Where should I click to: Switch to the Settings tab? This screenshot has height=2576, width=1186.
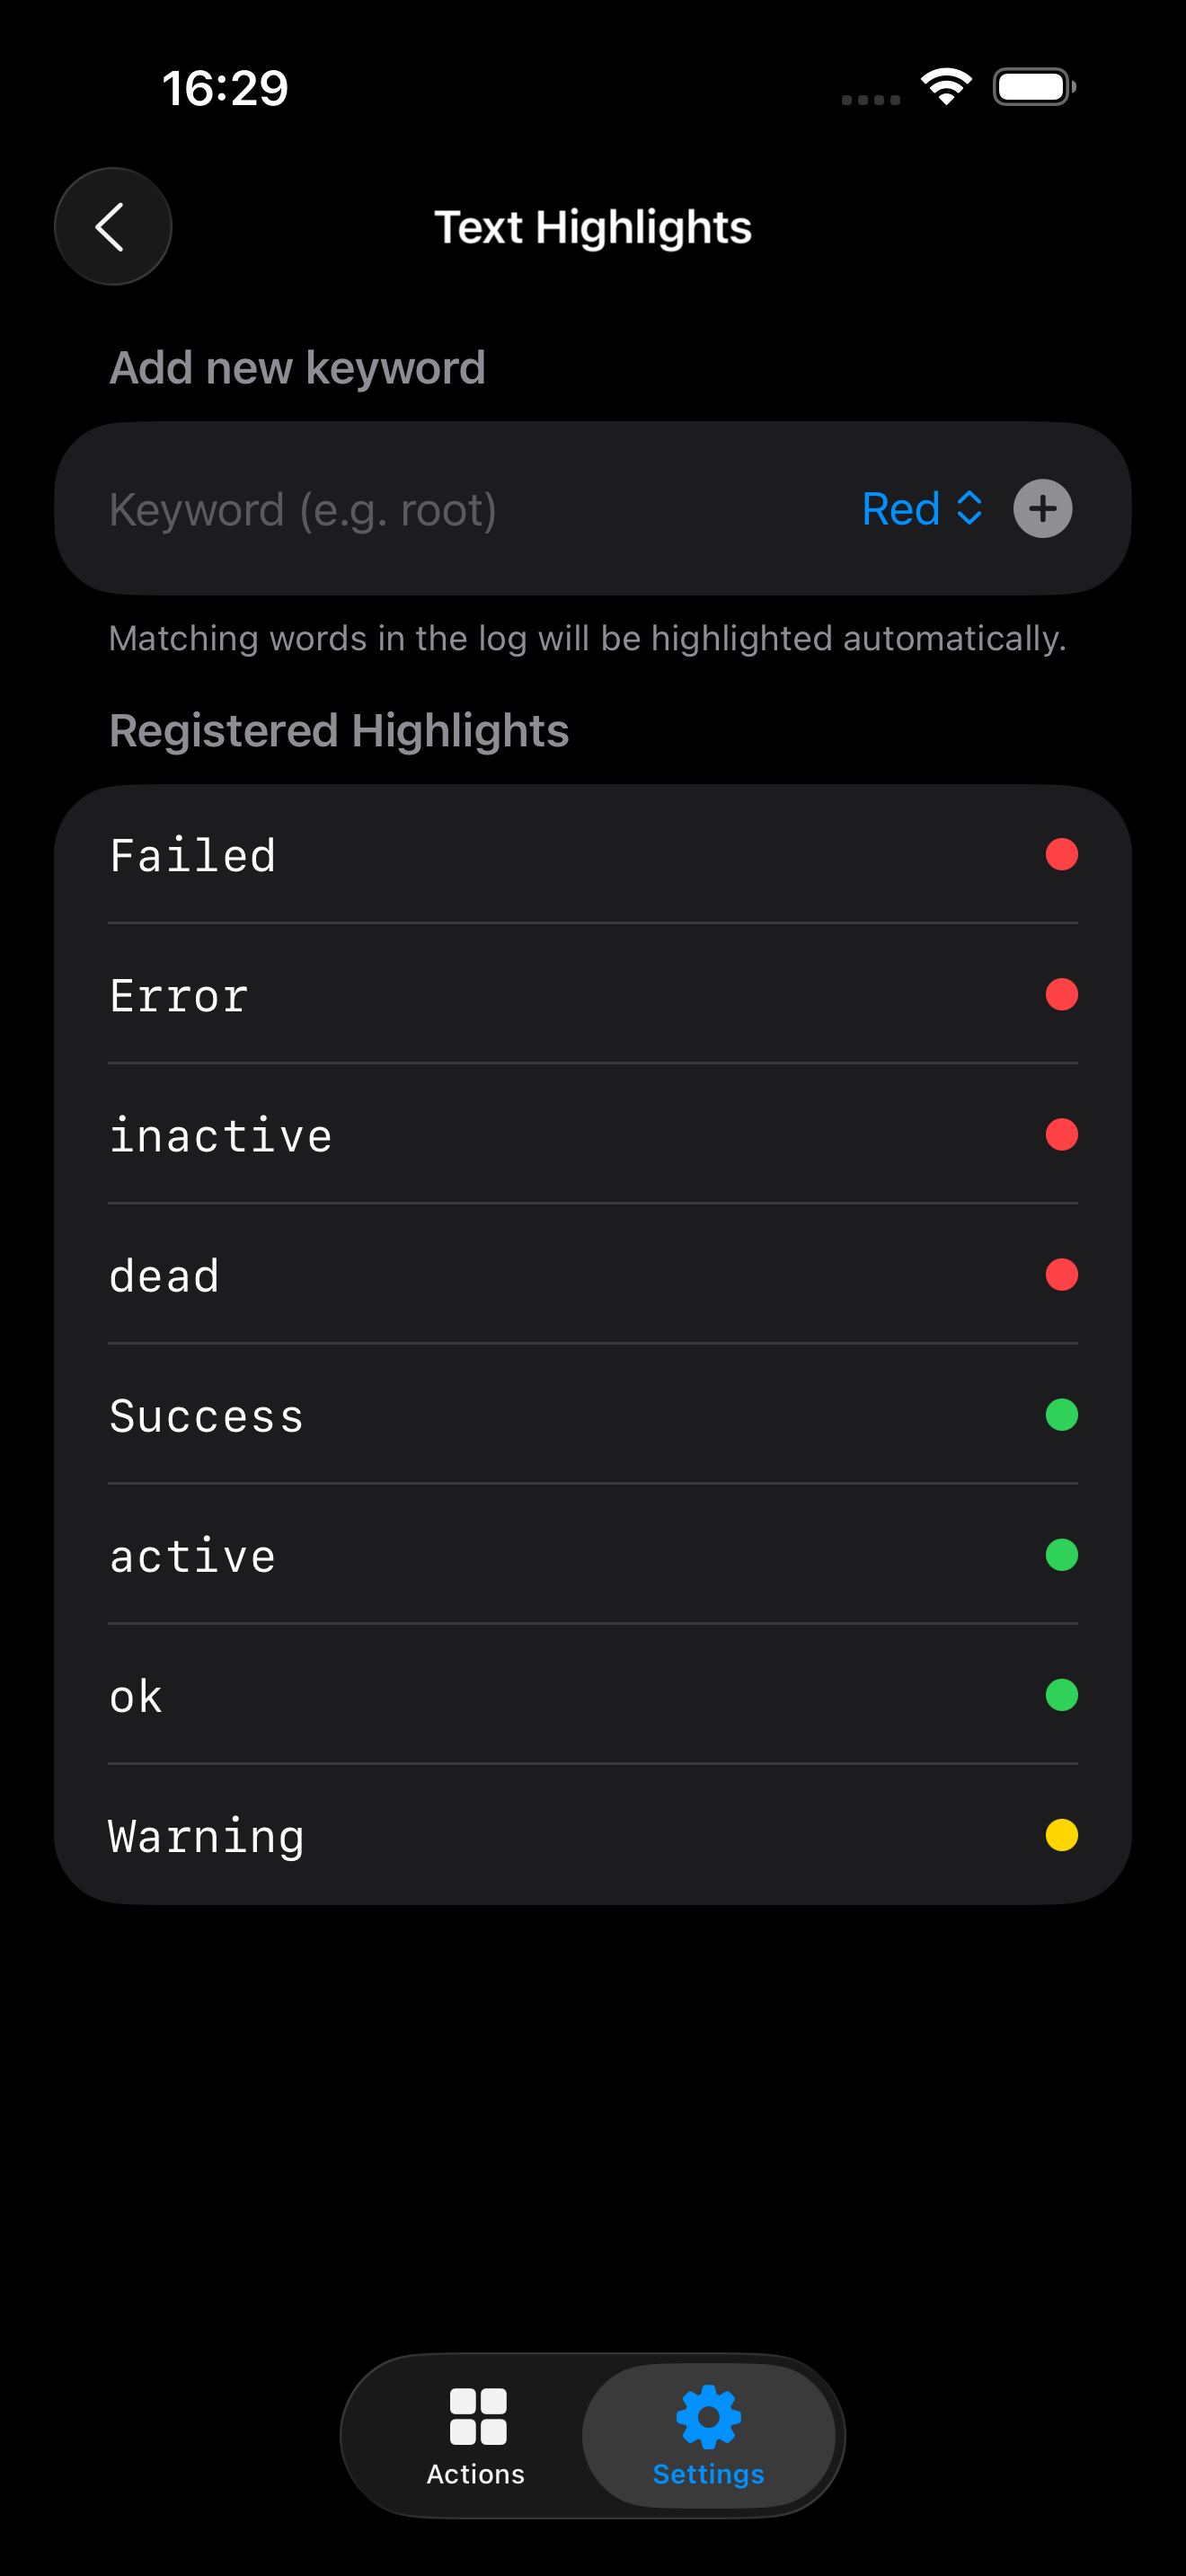(x=707, y=2436)
